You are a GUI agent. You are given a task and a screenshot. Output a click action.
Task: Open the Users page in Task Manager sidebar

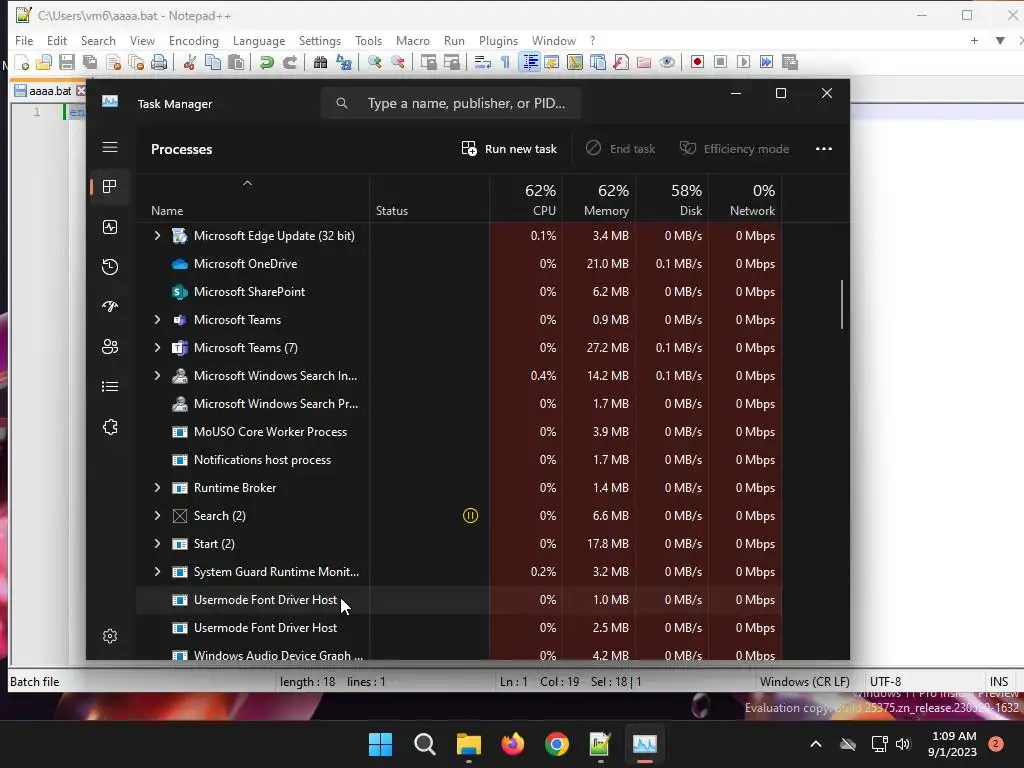[110, 347]
